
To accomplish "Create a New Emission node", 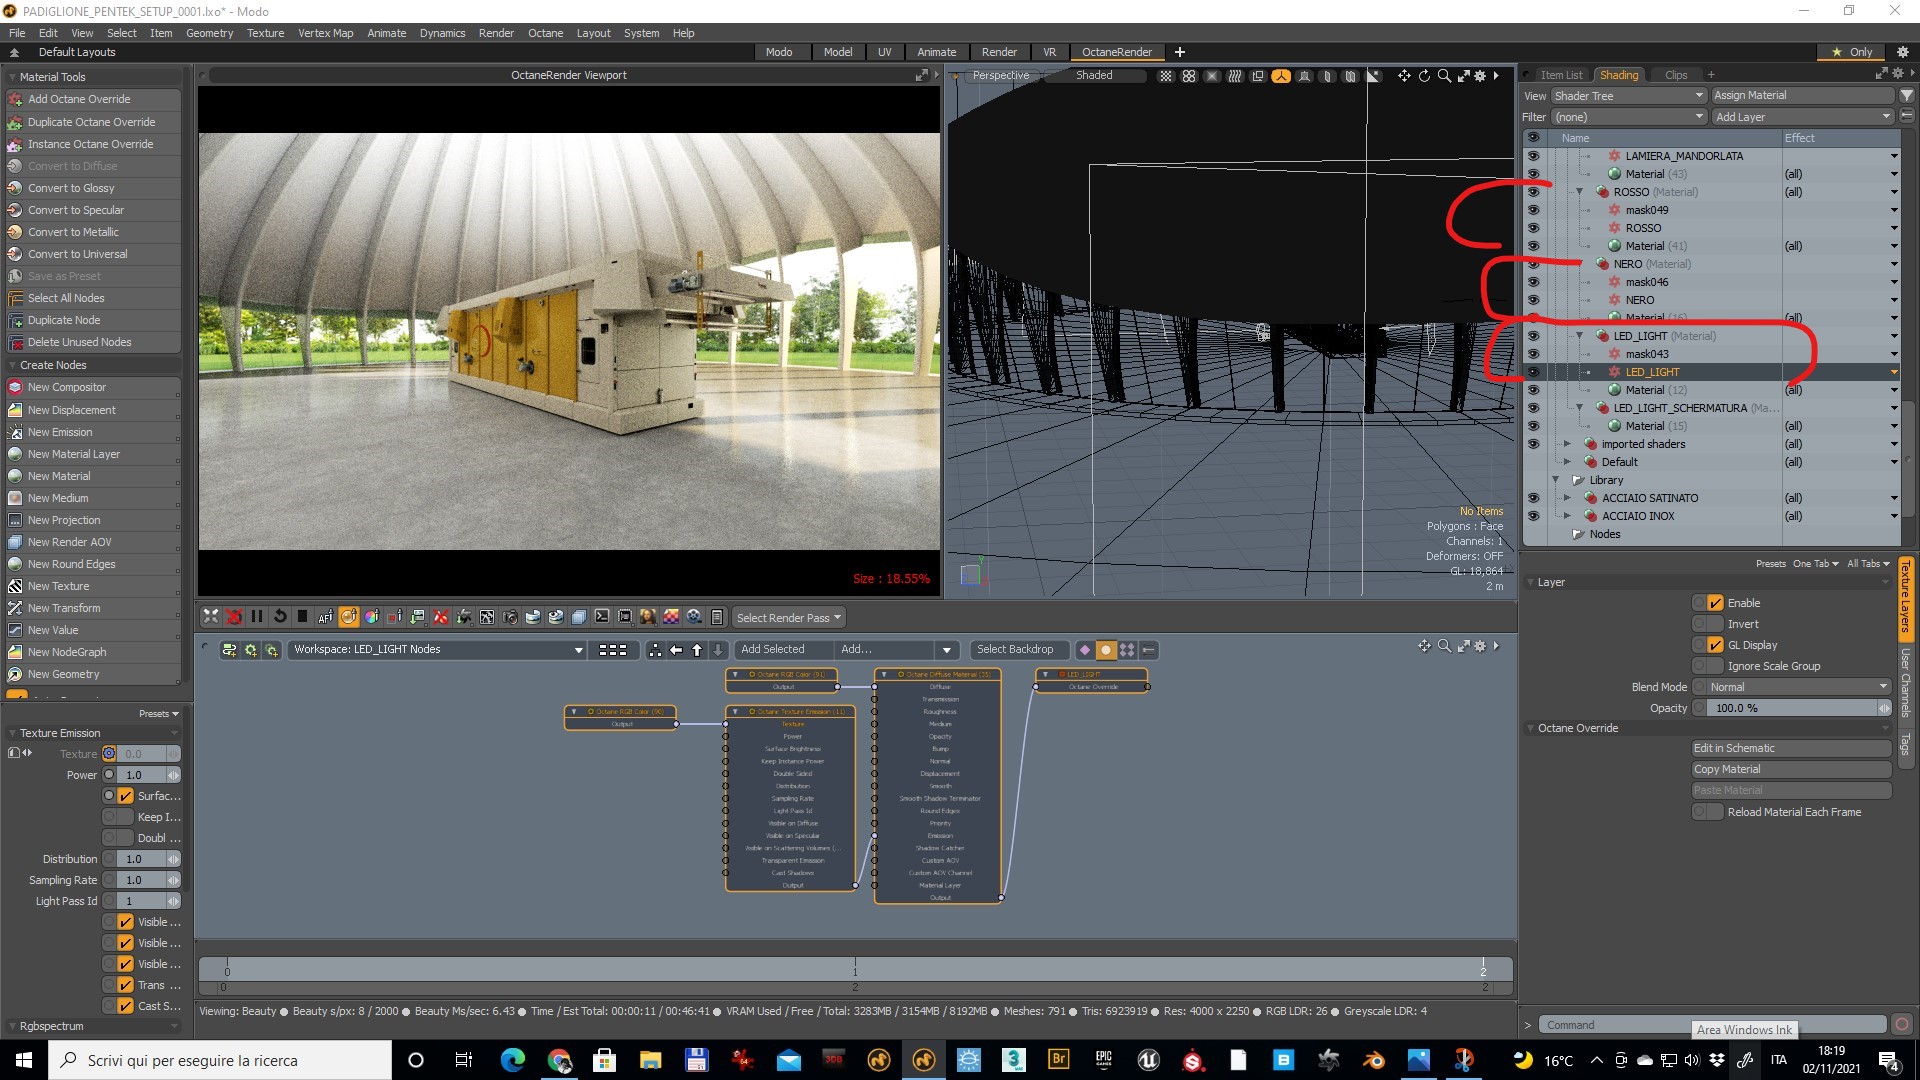I will tap(60, 432).
